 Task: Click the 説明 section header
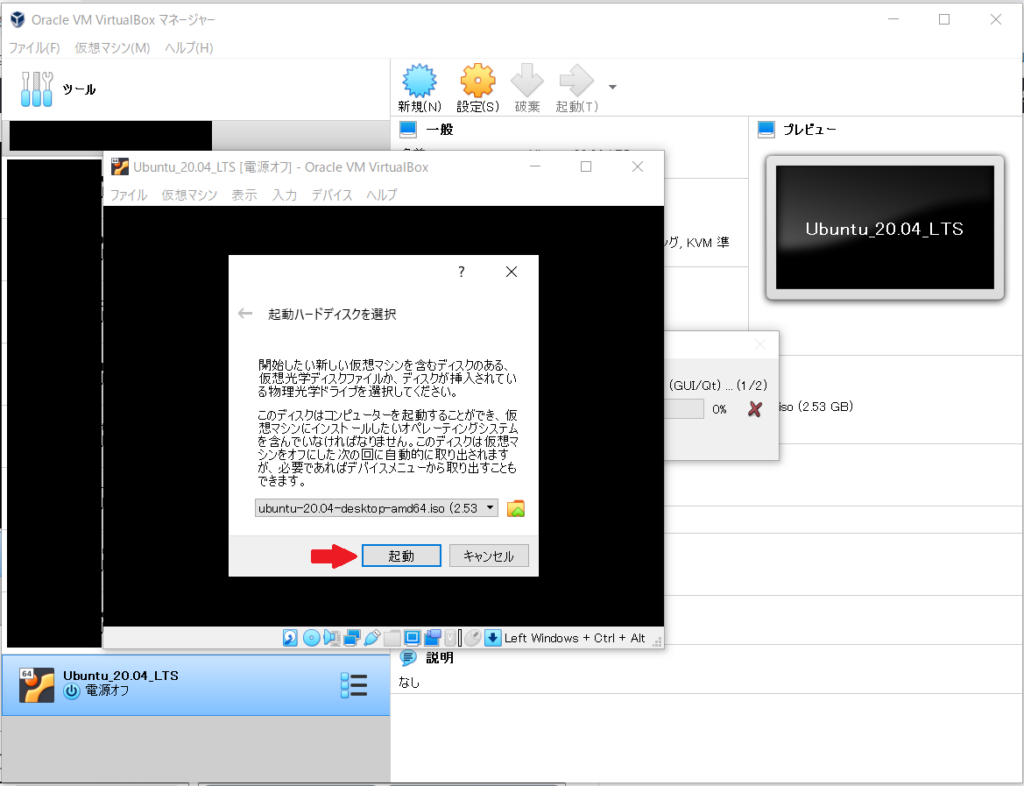440,657
